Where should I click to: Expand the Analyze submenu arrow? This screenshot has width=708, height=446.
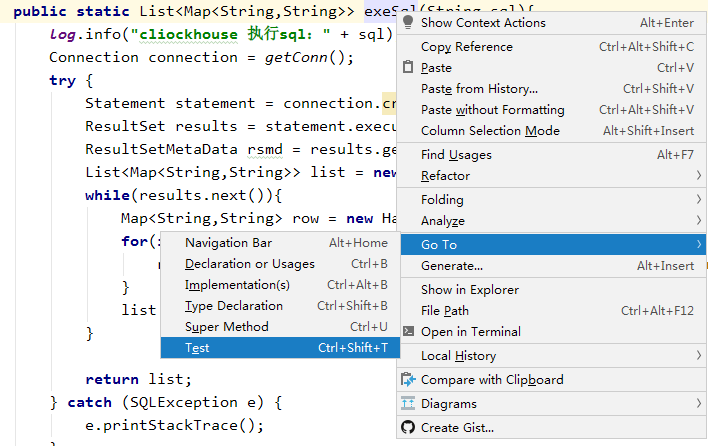point(698,221)
